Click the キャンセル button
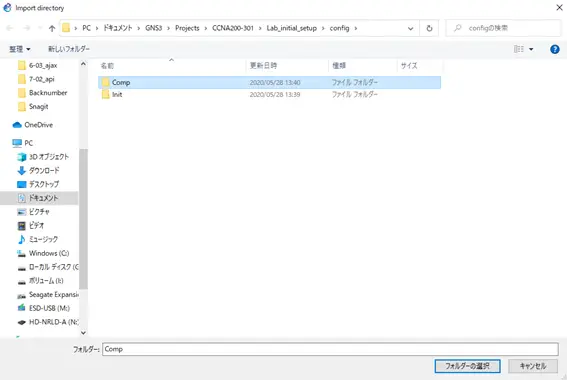Image resolution: width=567 pixels, height=380 pixels. 533,366
